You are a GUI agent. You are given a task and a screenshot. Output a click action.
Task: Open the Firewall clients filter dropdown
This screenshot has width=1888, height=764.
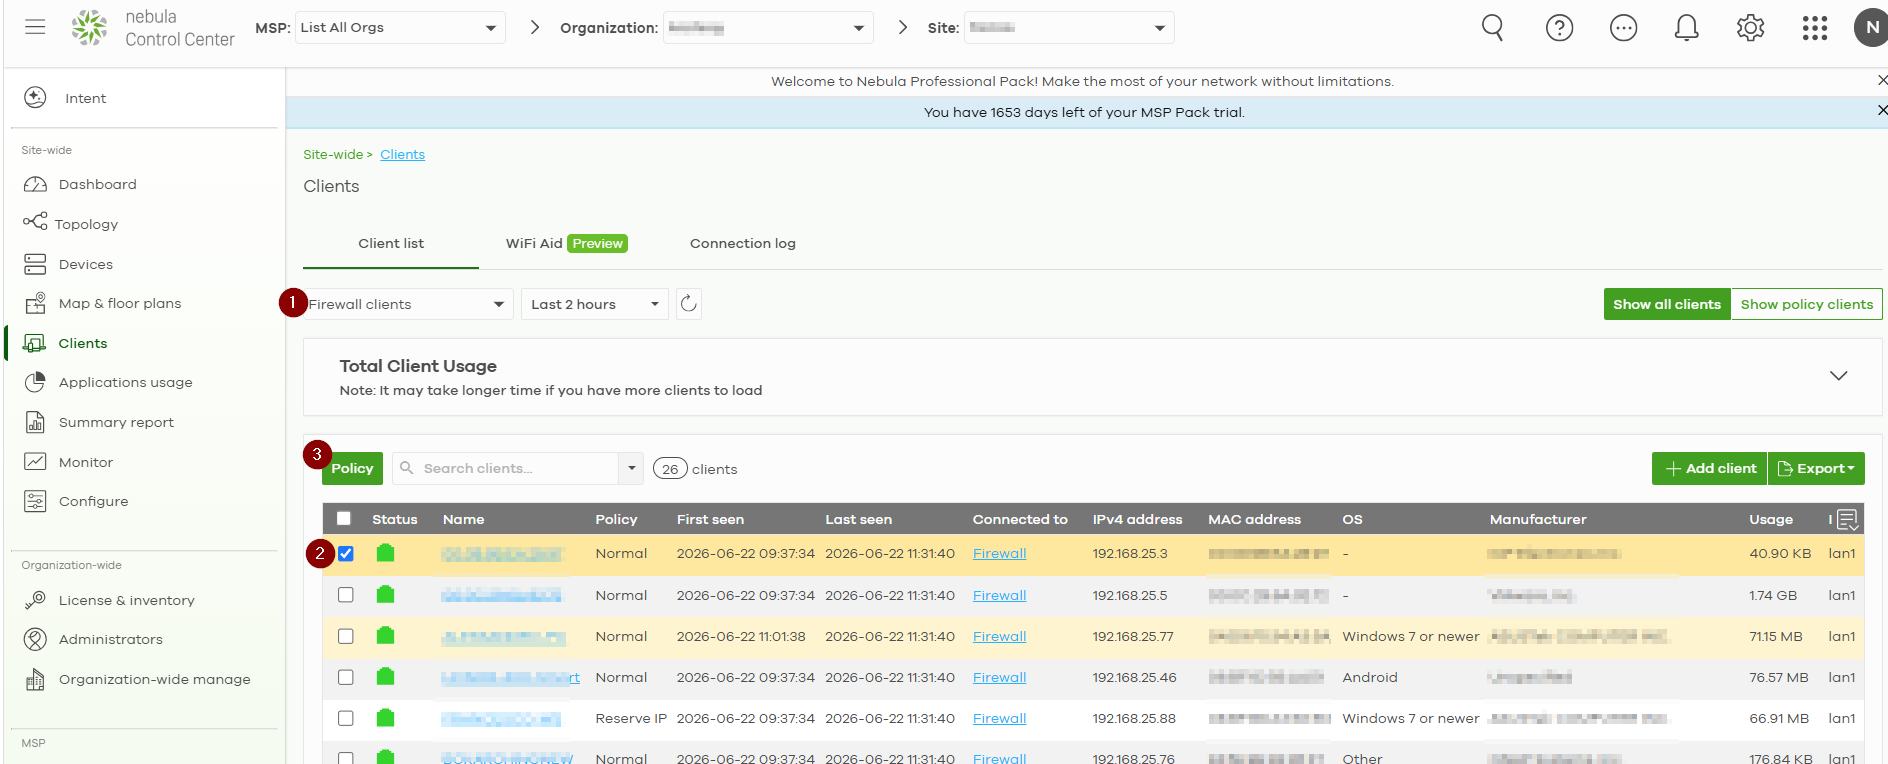[408, 304]
